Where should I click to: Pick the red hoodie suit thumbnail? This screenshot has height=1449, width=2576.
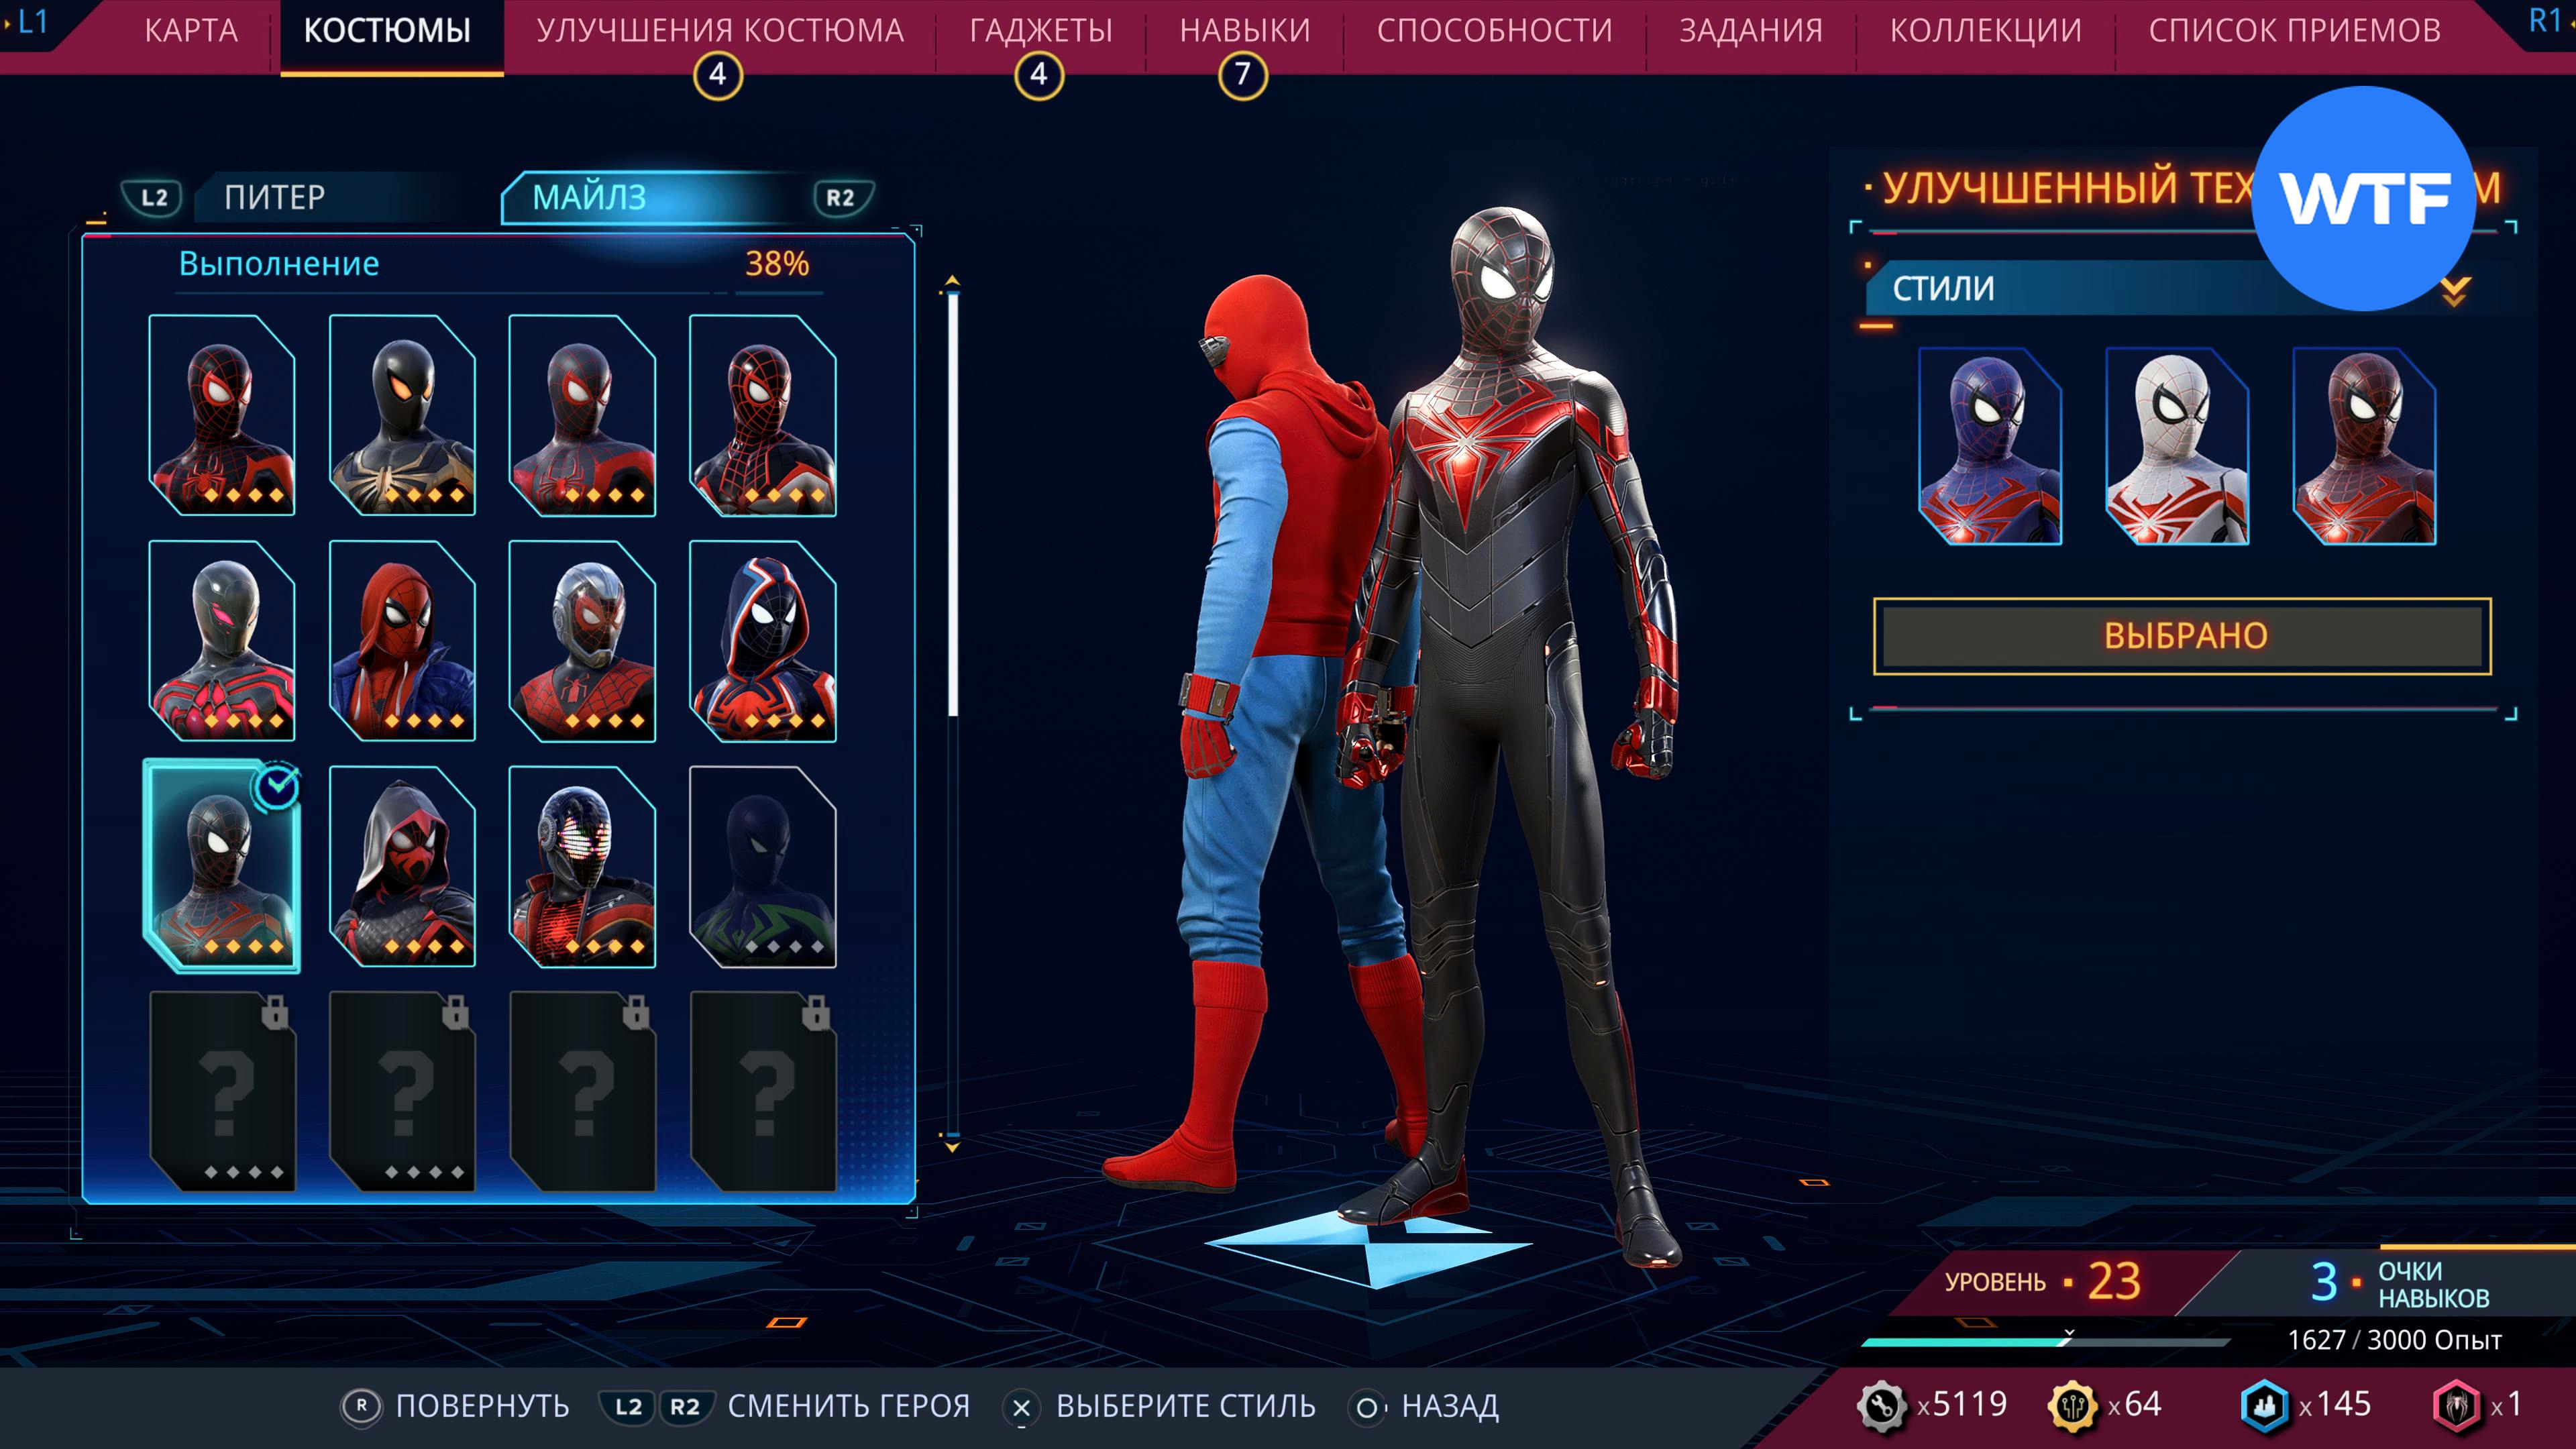(x=402, y=641)
